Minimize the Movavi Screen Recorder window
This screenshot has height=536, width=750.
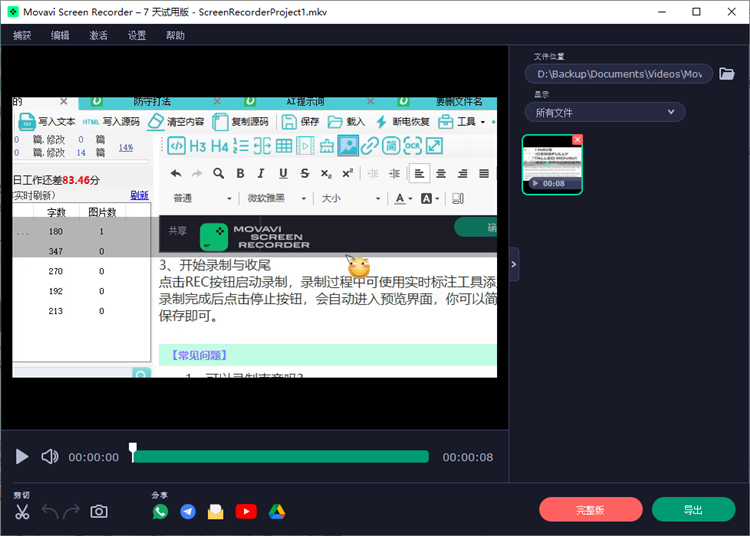click(662, 12)
